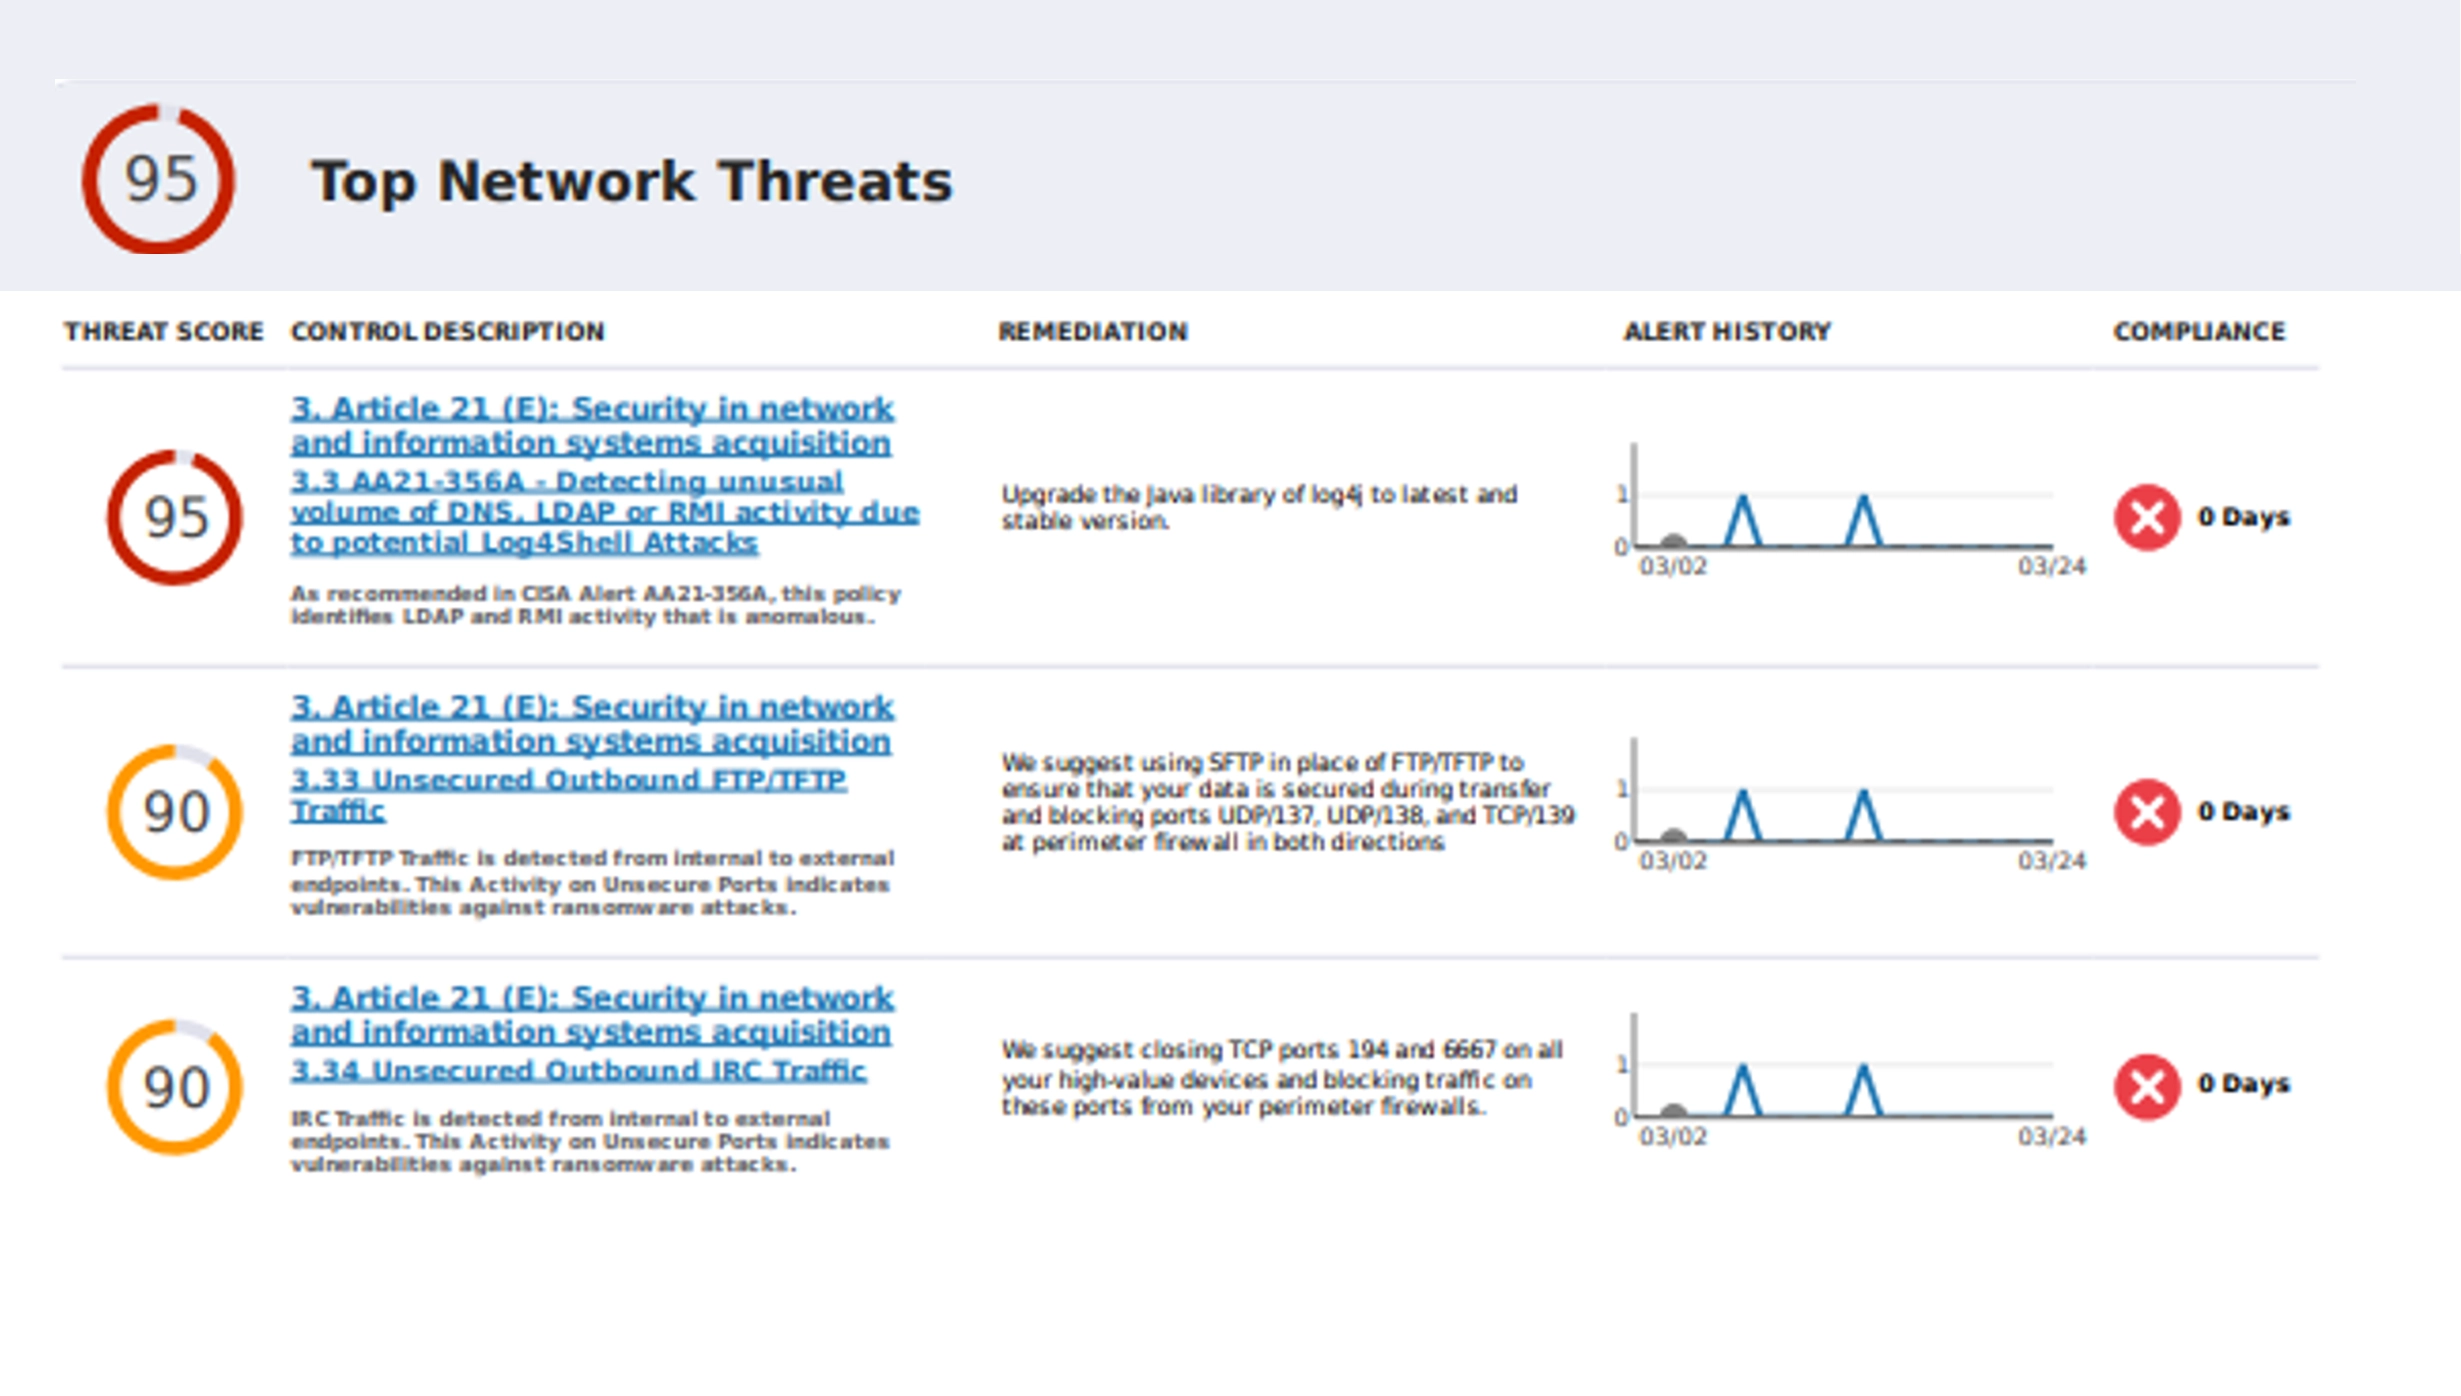Click the ALERT HISTORY column header
The image size is (2461, 1396).
(x=1726, y=332)
